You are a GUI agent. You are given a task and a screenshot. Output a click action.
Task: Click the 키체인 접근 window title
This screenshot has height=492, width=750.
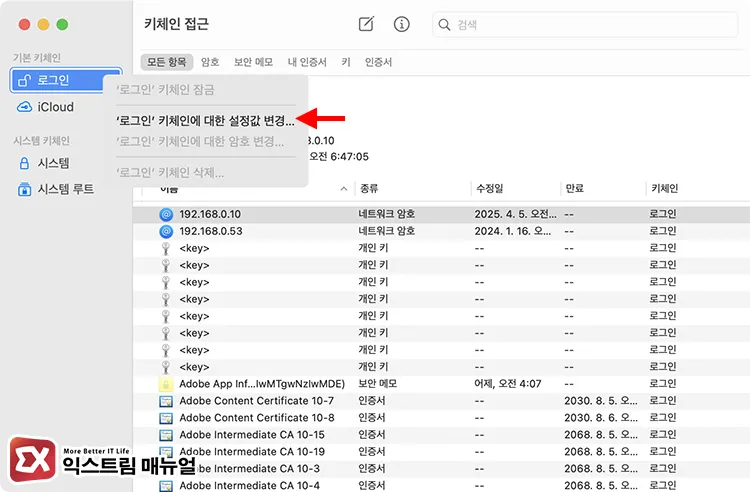point(176,24)
